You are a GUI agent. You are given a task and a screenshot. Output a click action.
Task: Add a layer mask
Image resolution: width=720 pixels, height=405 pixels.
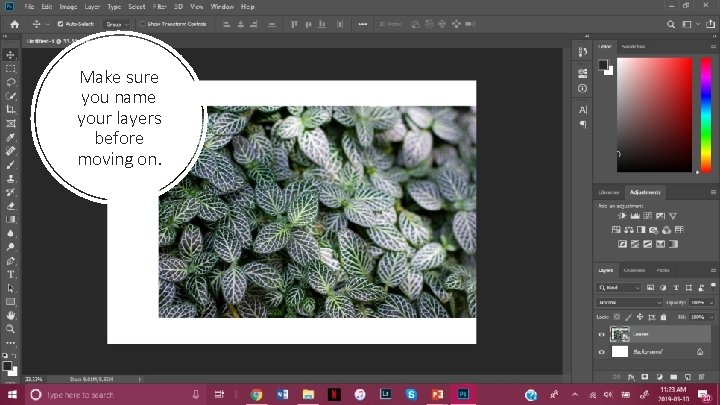click(x=645, y=377)
